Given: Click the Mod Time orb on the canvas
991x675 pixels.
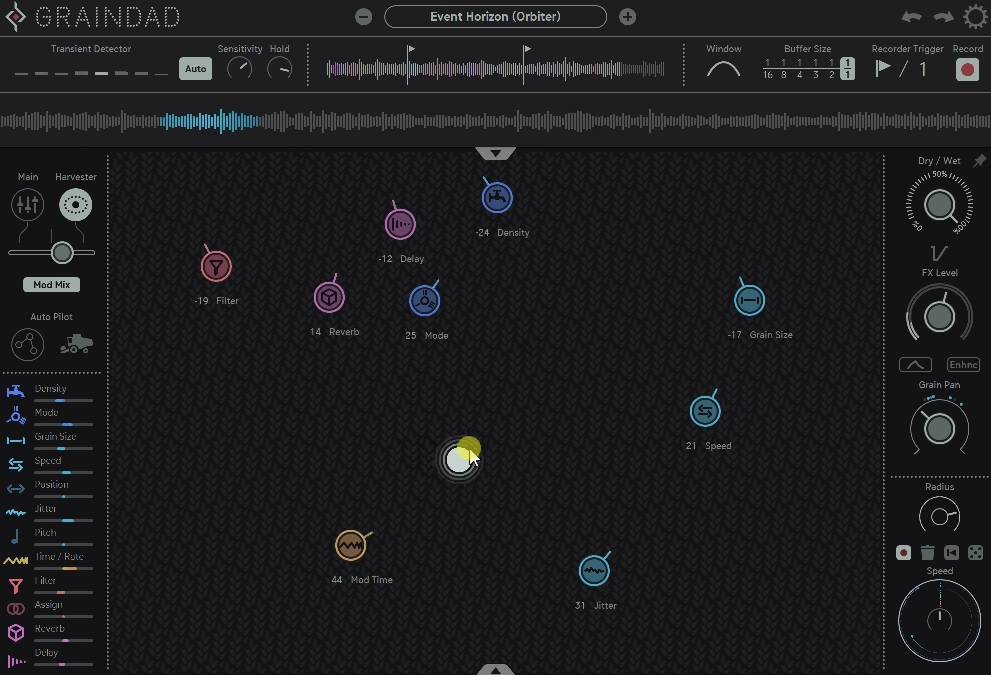Looking at the screenshot, I should [352, 546].
